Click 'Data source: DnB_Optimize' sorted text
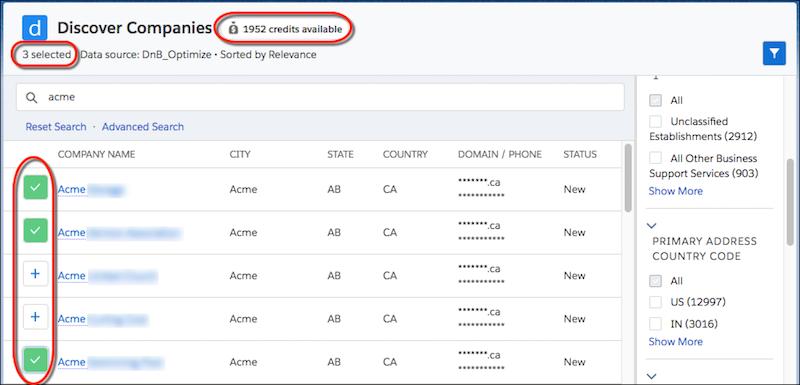This screenshot has height=385, width=800. (x=145, y=55)
